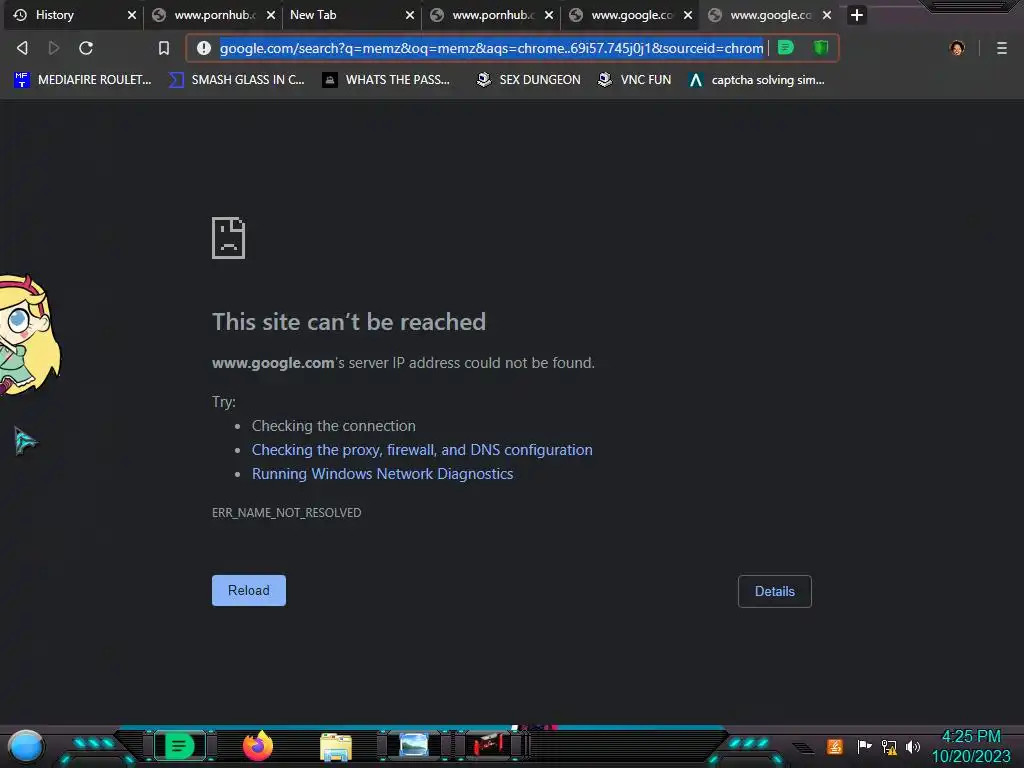Click the cartoon blonde character at screen edge
1024x768 pixels.
[x=29, y=335]
